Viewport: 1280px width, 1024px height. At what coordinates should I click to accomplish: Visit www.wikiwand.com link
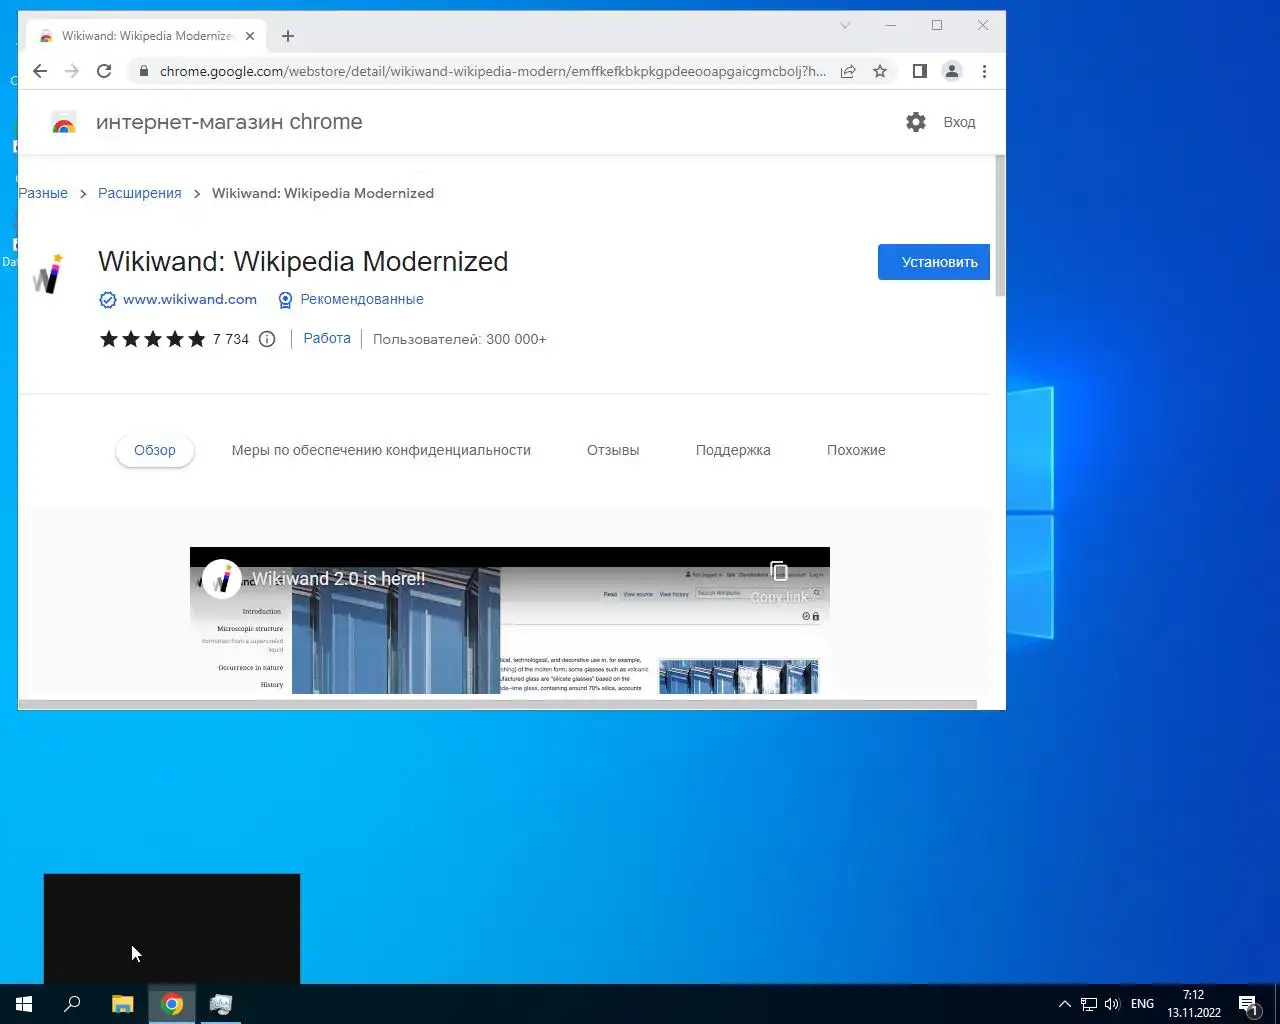190,299
